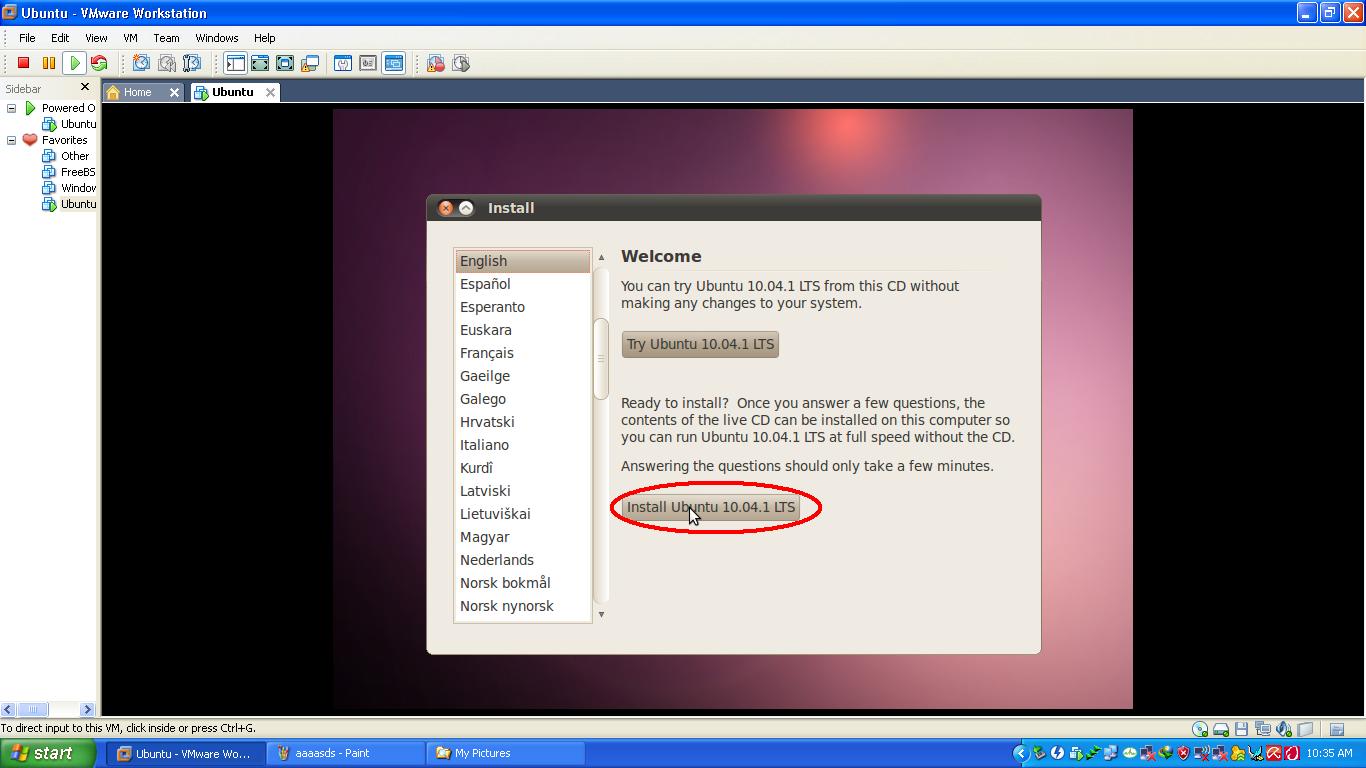
Task: Take a snapshot with the toolbar icon
Action: pos(141,63)
